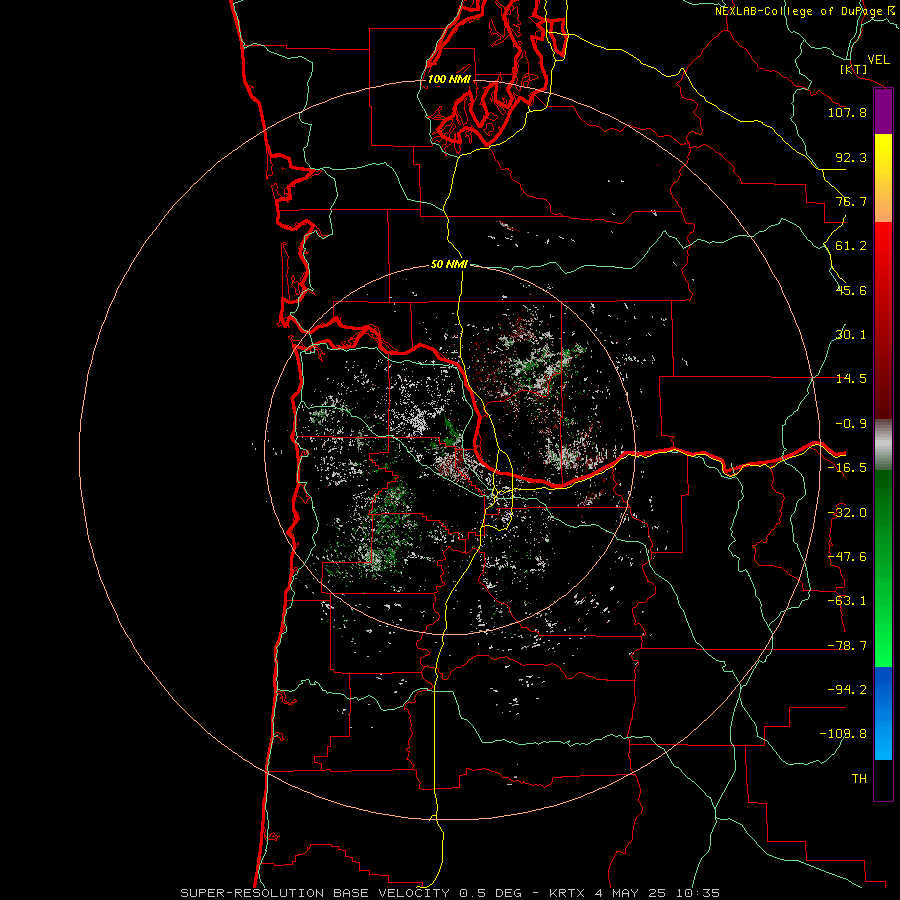Click the 14.5 velocity scale value
Screen dimensions: 900x900
click(851, 379)
